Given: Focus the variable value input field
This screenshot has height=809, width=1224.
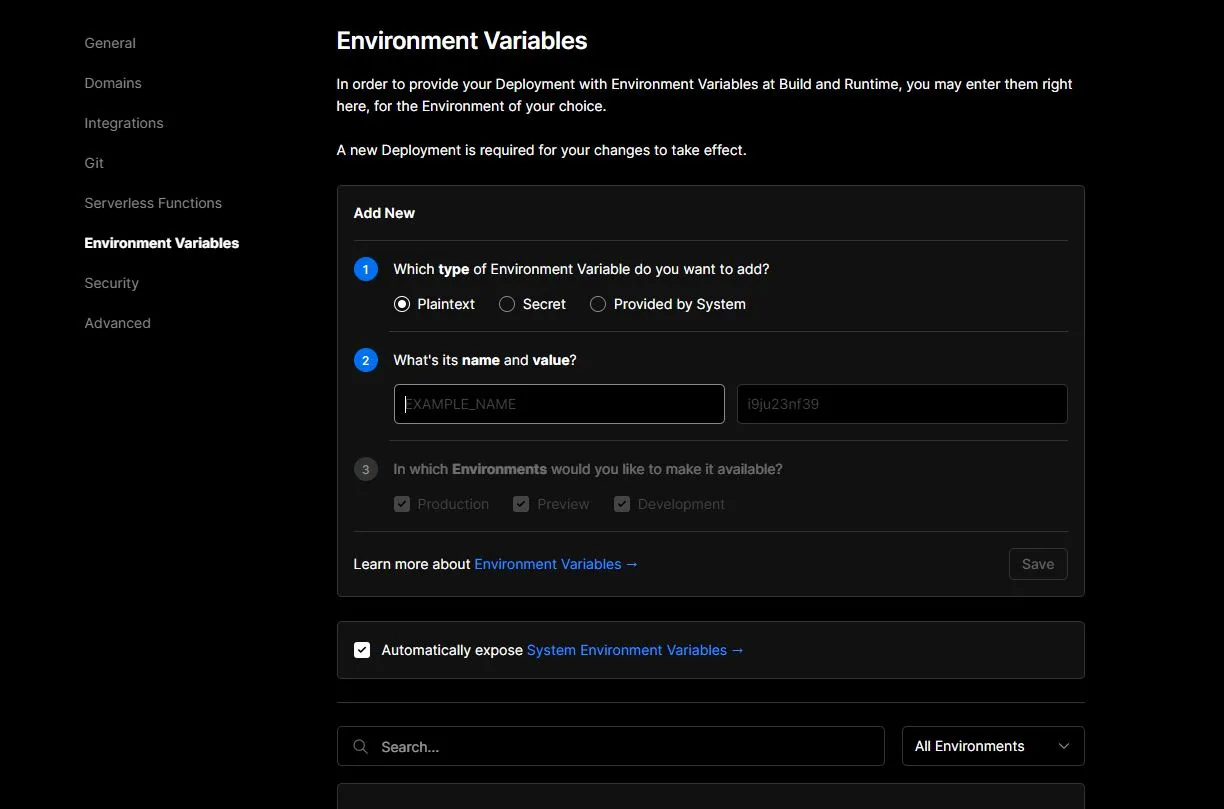Looking at the screenshot, I should tap(902, 404).
